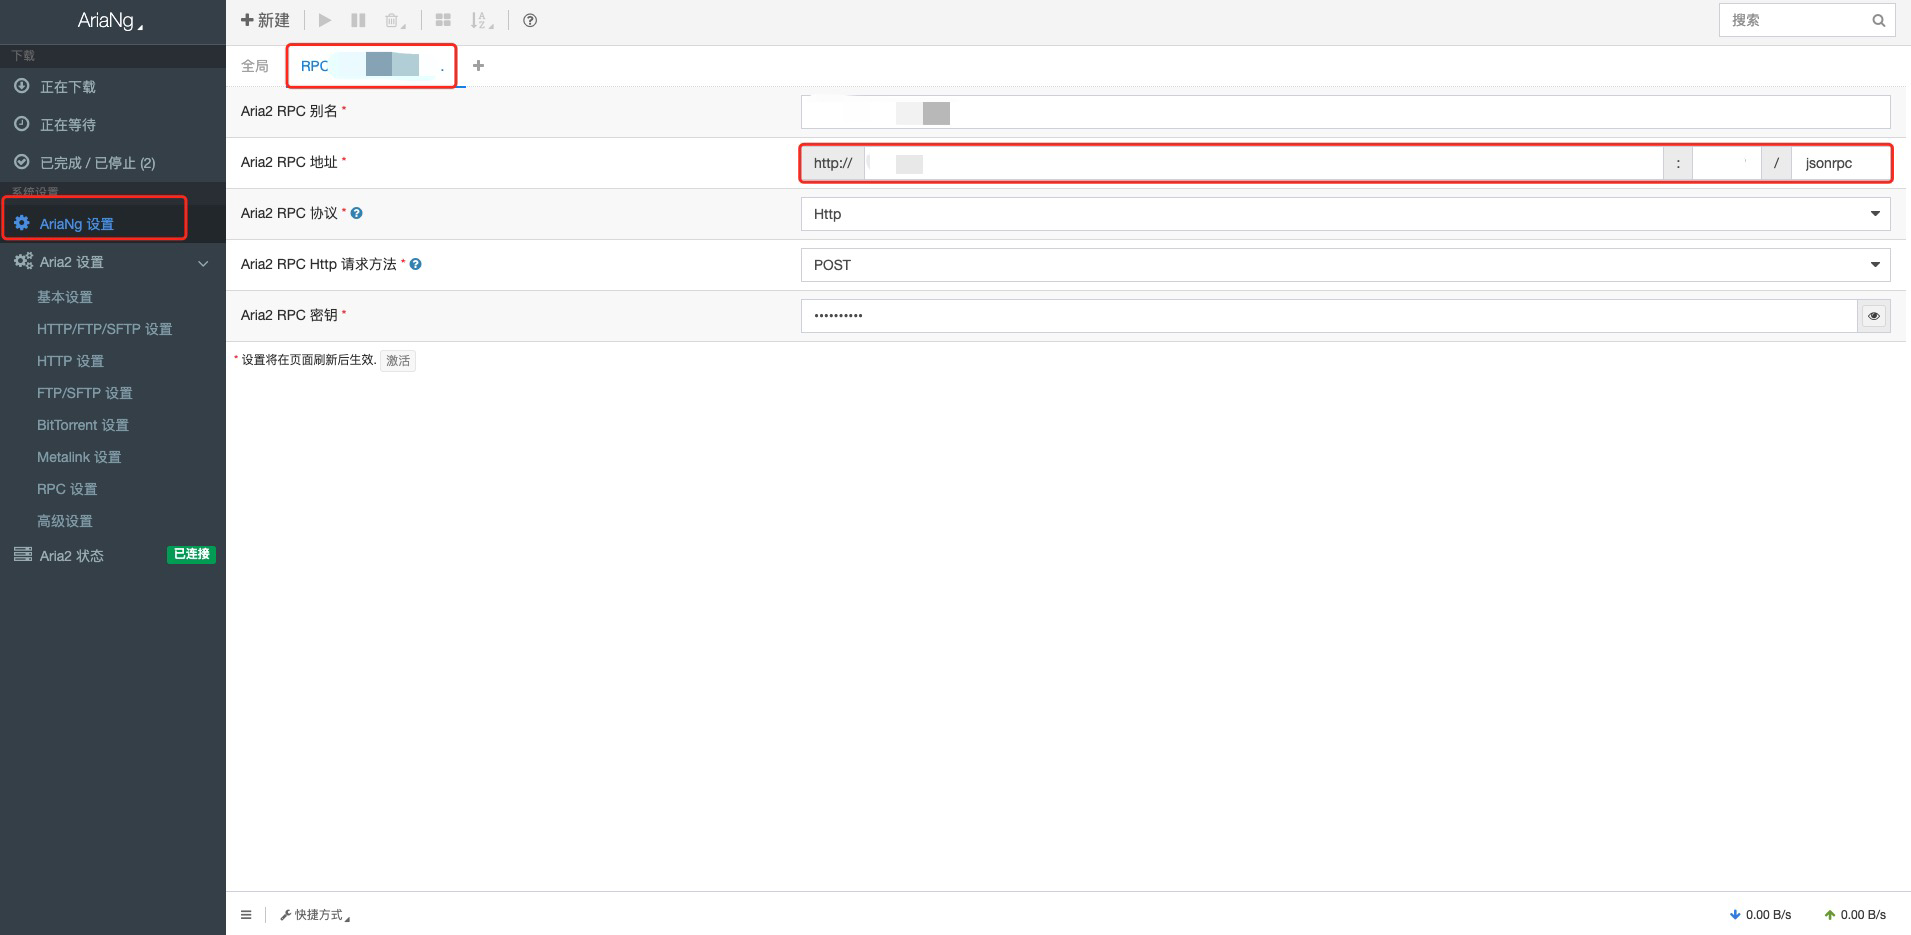Click the Aria2 RPC 别名 input
This screenshot has height=935, width=1911.
1345,112
